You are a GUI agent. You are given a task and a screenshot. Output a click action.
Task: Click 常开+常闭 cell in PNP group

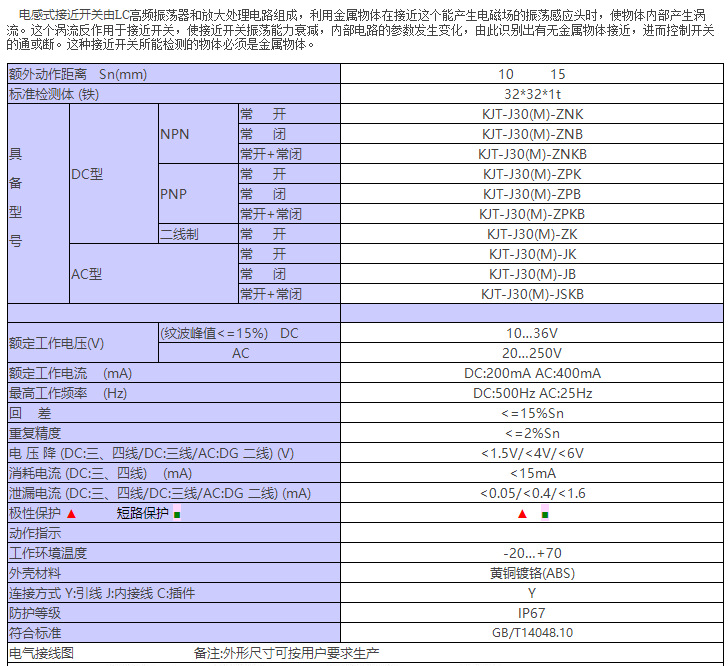pos(289,214)
